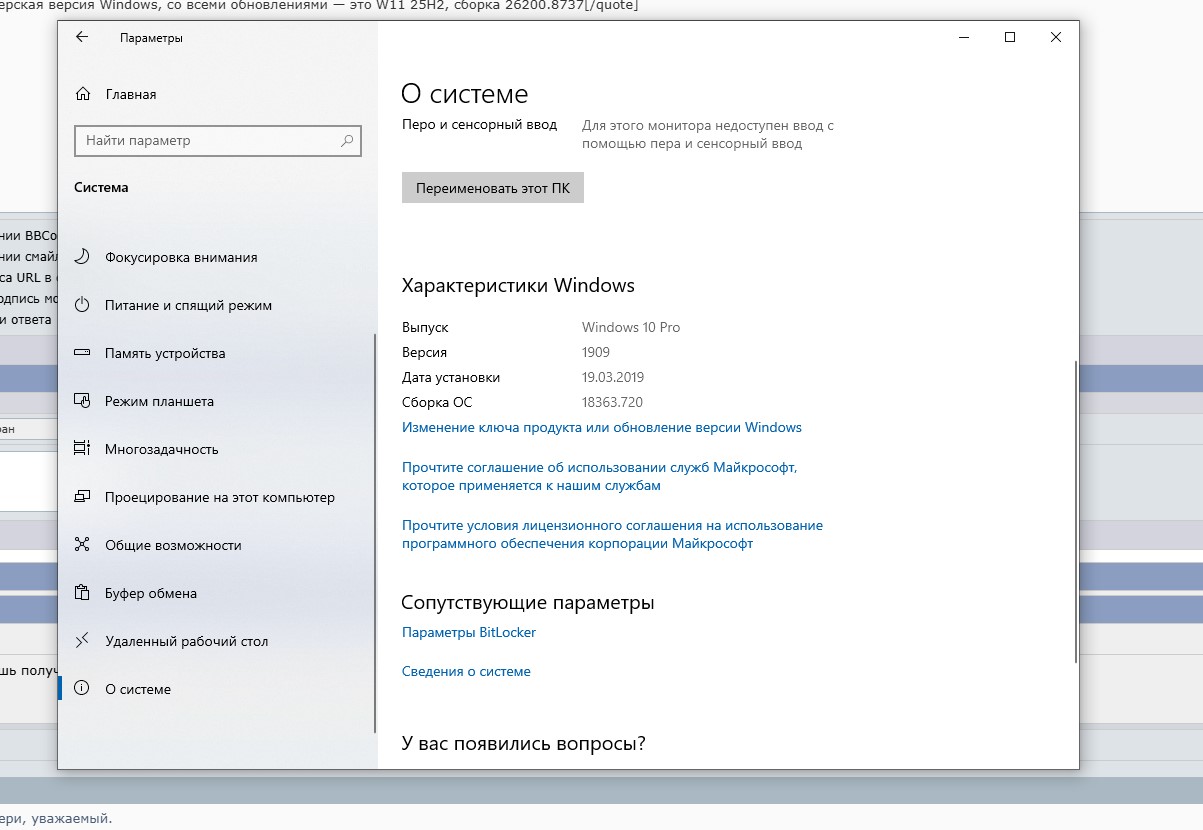The width and height of the screenshot is (1203, 830).
Task: Click the Перо и сенсорный ввод label
Action: (x=479, y=125)
